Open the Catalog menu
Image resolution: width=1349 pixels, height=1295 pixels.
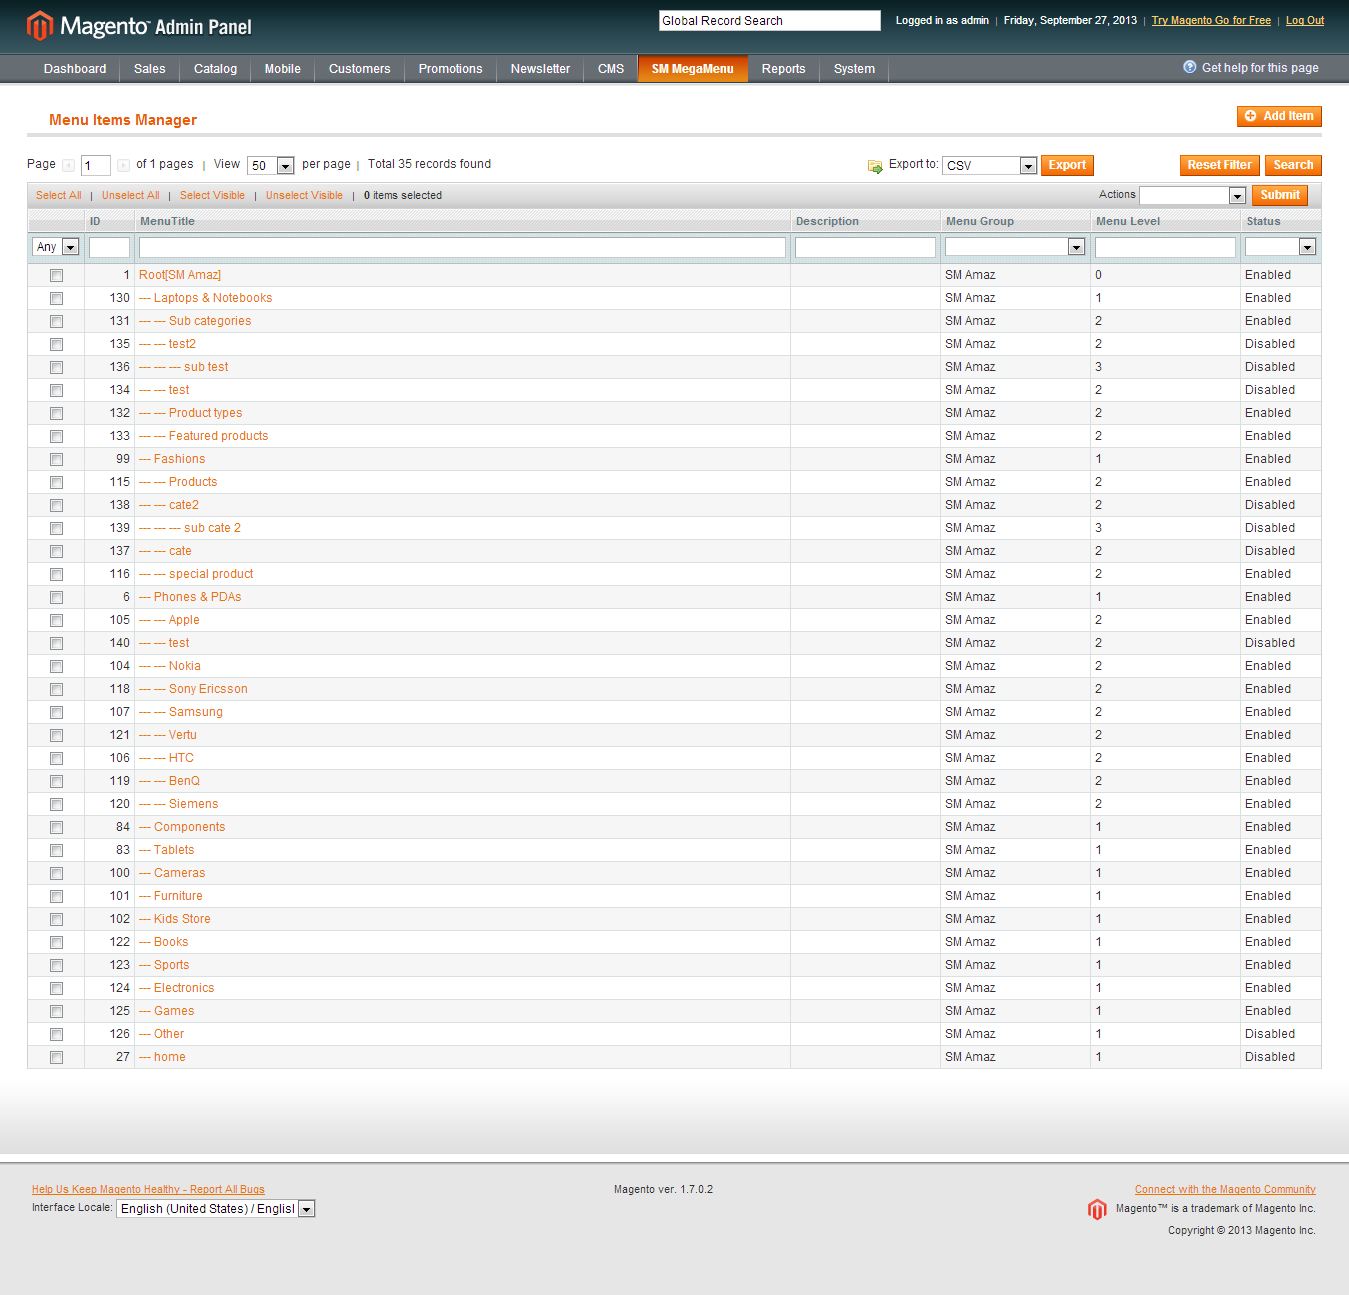point(215,69)
